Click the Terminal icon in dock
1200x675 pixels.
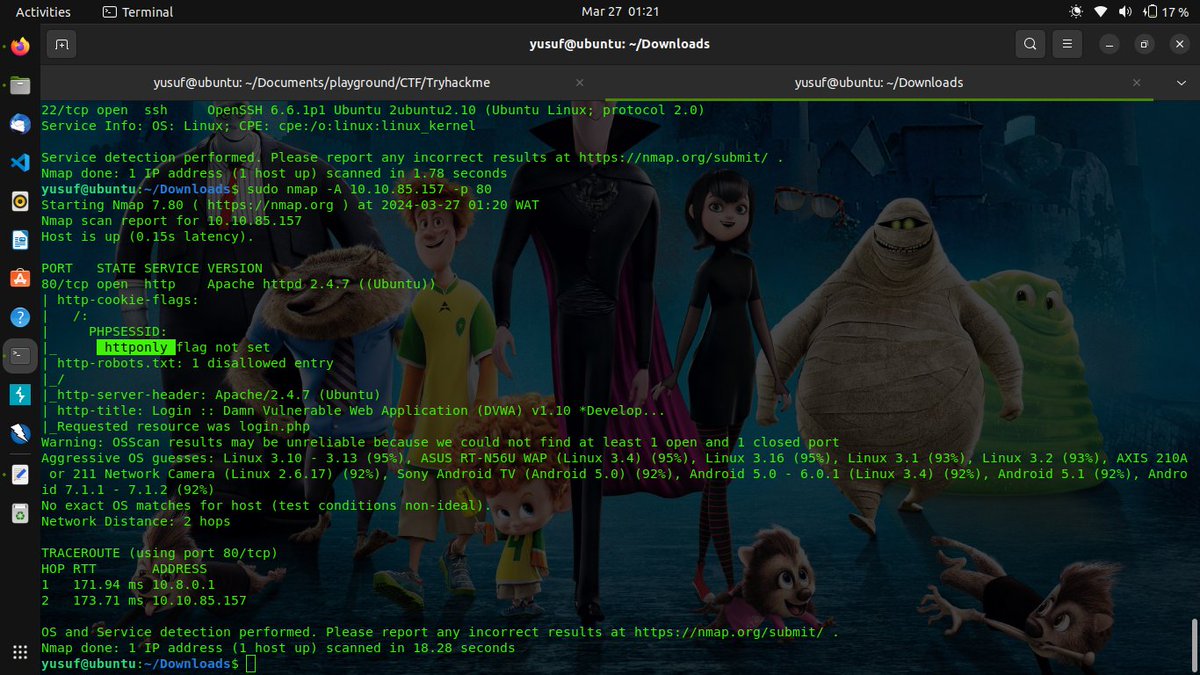(20, 356)
